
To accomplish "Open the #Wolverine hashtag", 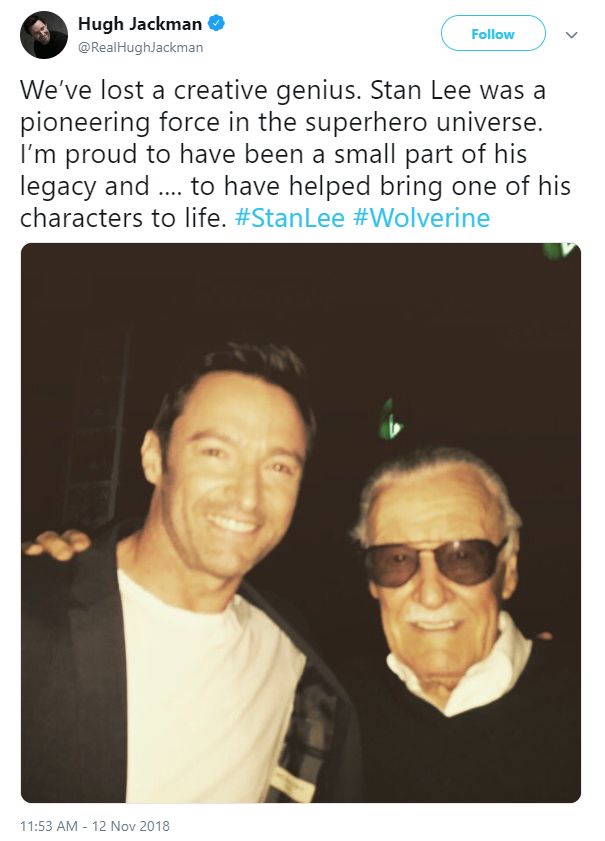I will (422, 219).
